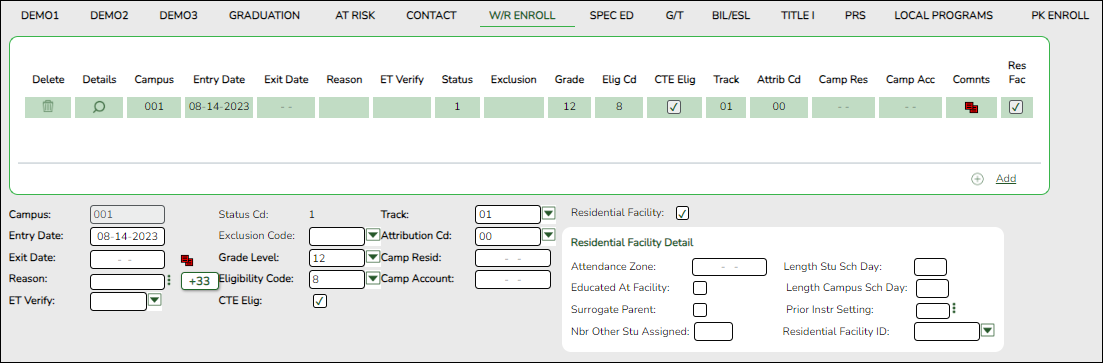Click the Track cell showing 01
Screen dimensions: 1103x363
pos(726,107)
